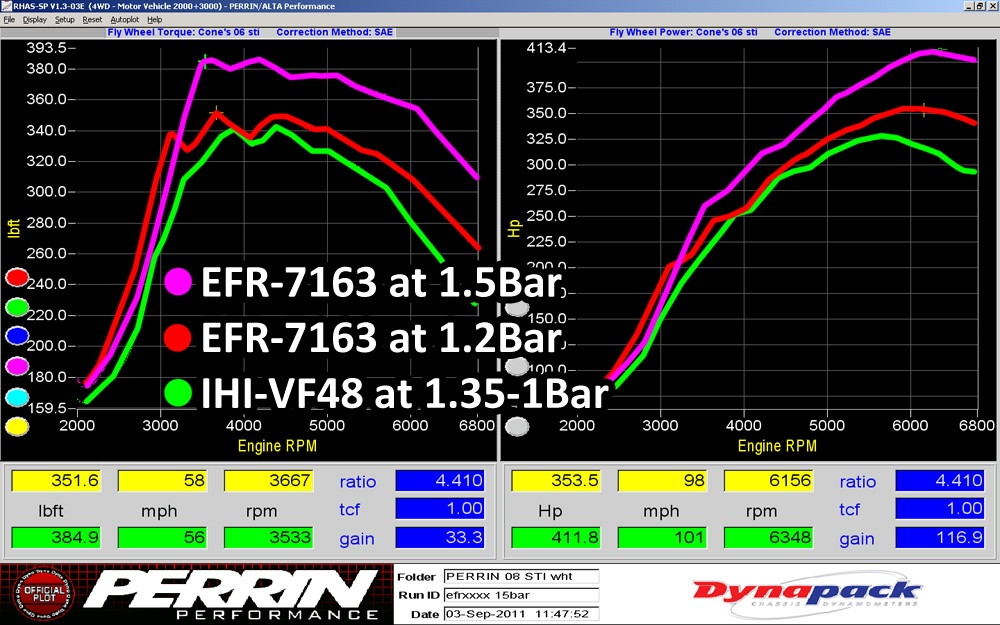Screen dimensions: 1000x625
Task: Click the RHAS-SP app icon in the title bar
Action: 6,6
